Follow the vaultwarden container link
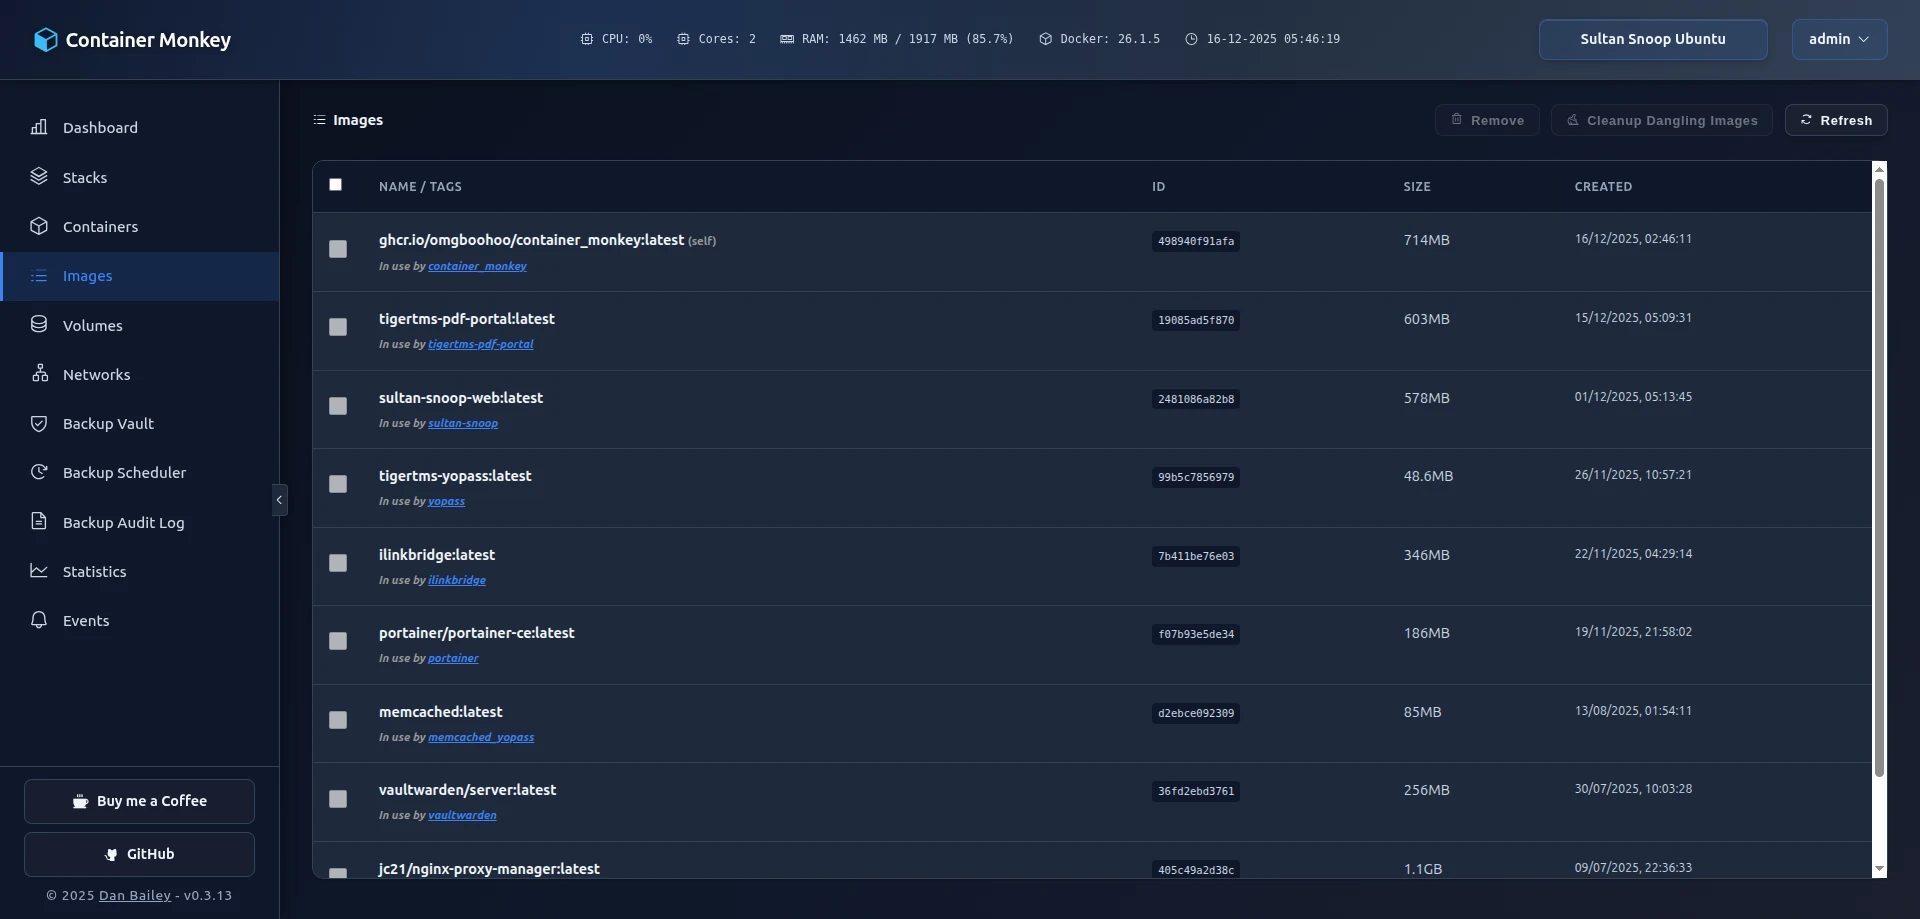 click(x=461, y=815)
